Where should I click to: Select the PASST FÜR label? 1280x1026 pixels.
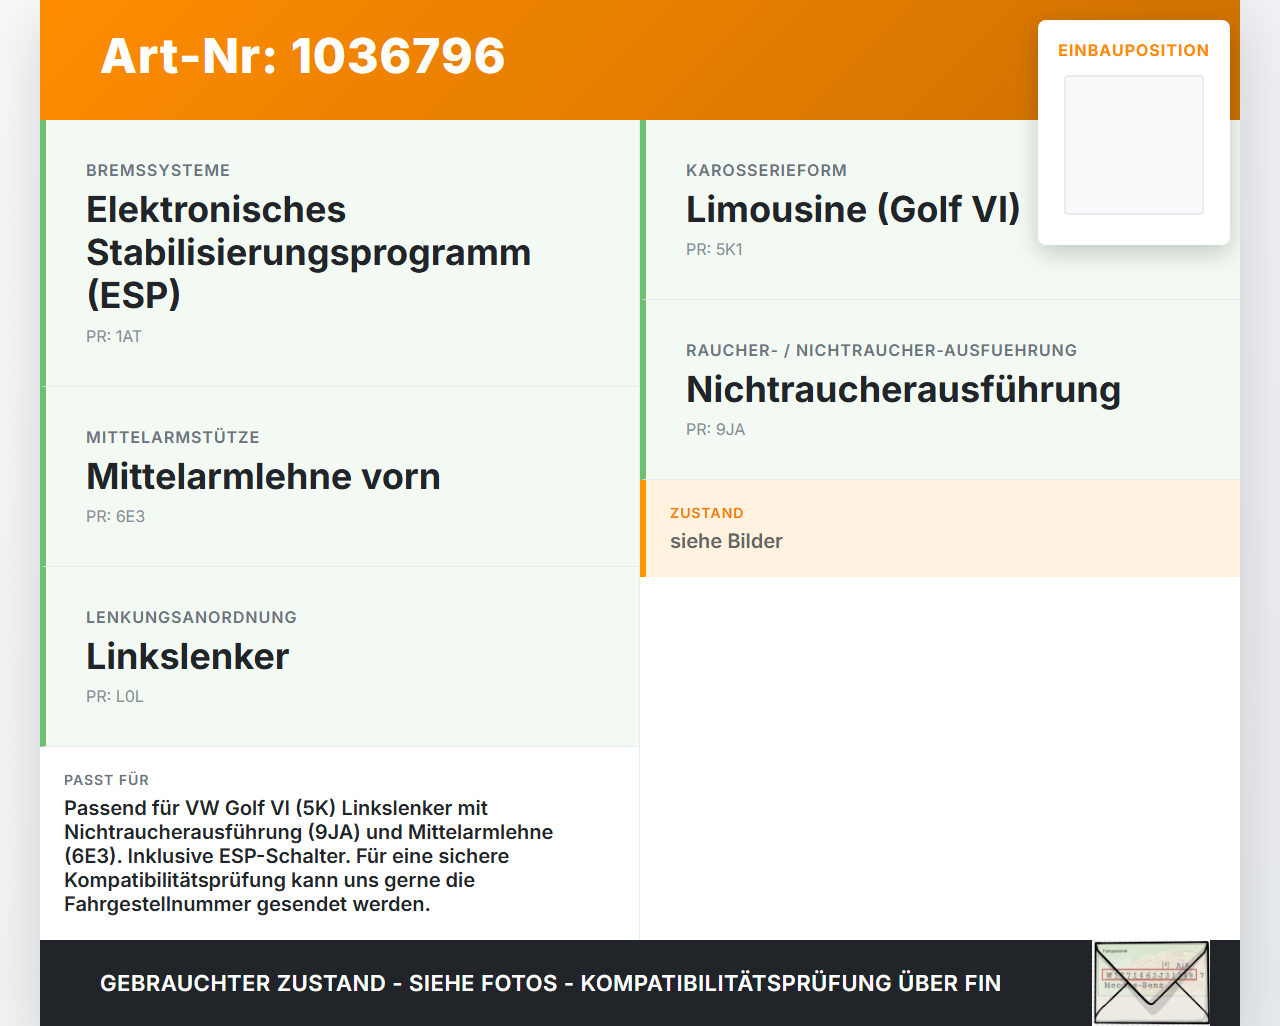106,780
